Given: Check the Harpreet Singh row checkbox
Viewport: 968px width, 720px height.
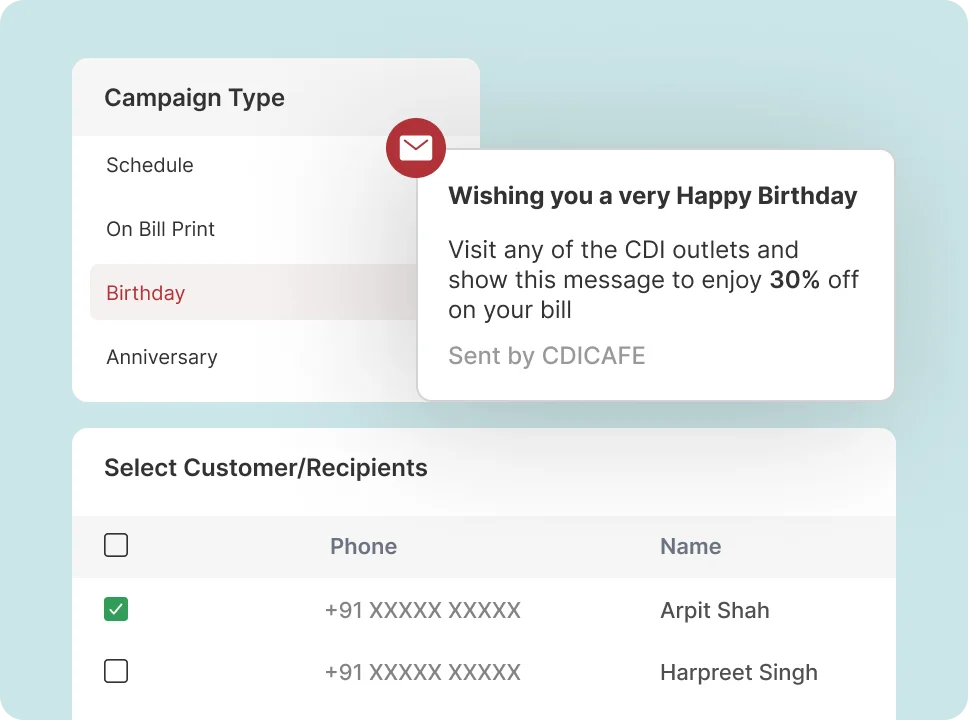Looking at the screenshot, I should pos(116,671).
